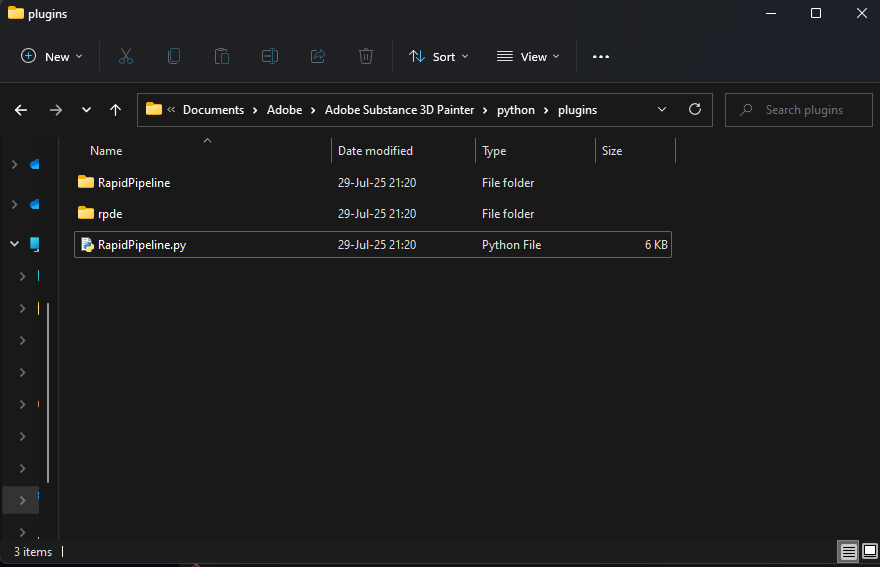Screen dimensions: 880x567
Task: Navigate to Adobe in breadcrumb
Action: 285,110
